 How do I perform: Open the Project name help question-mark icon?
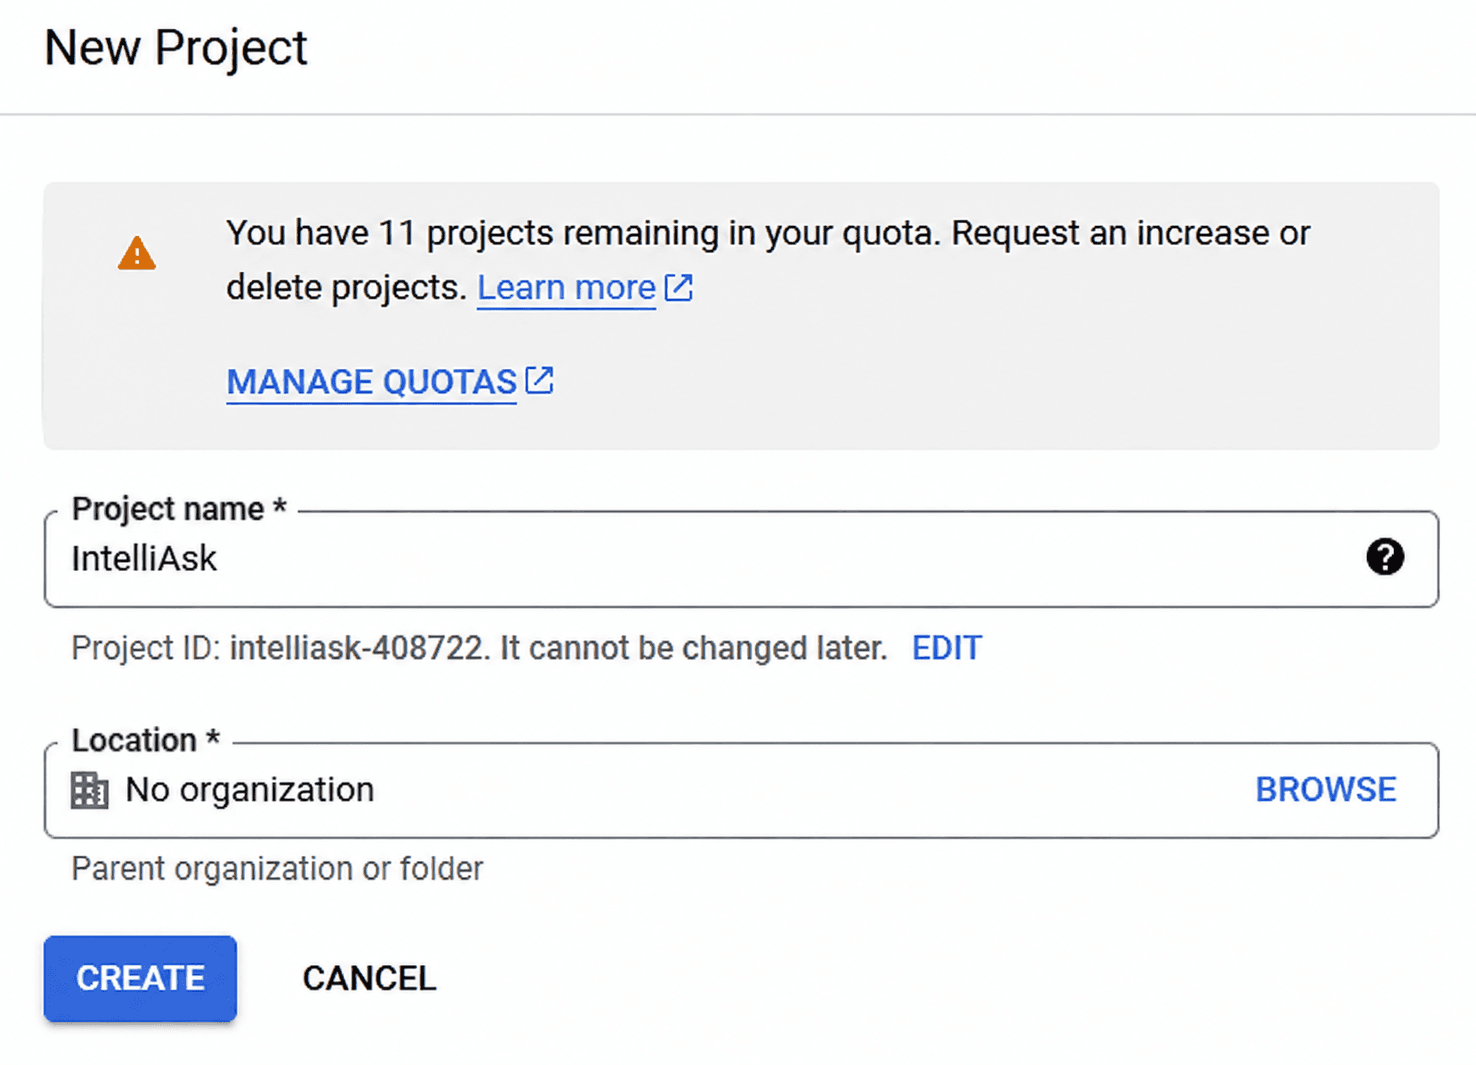tap(1385, 557)
